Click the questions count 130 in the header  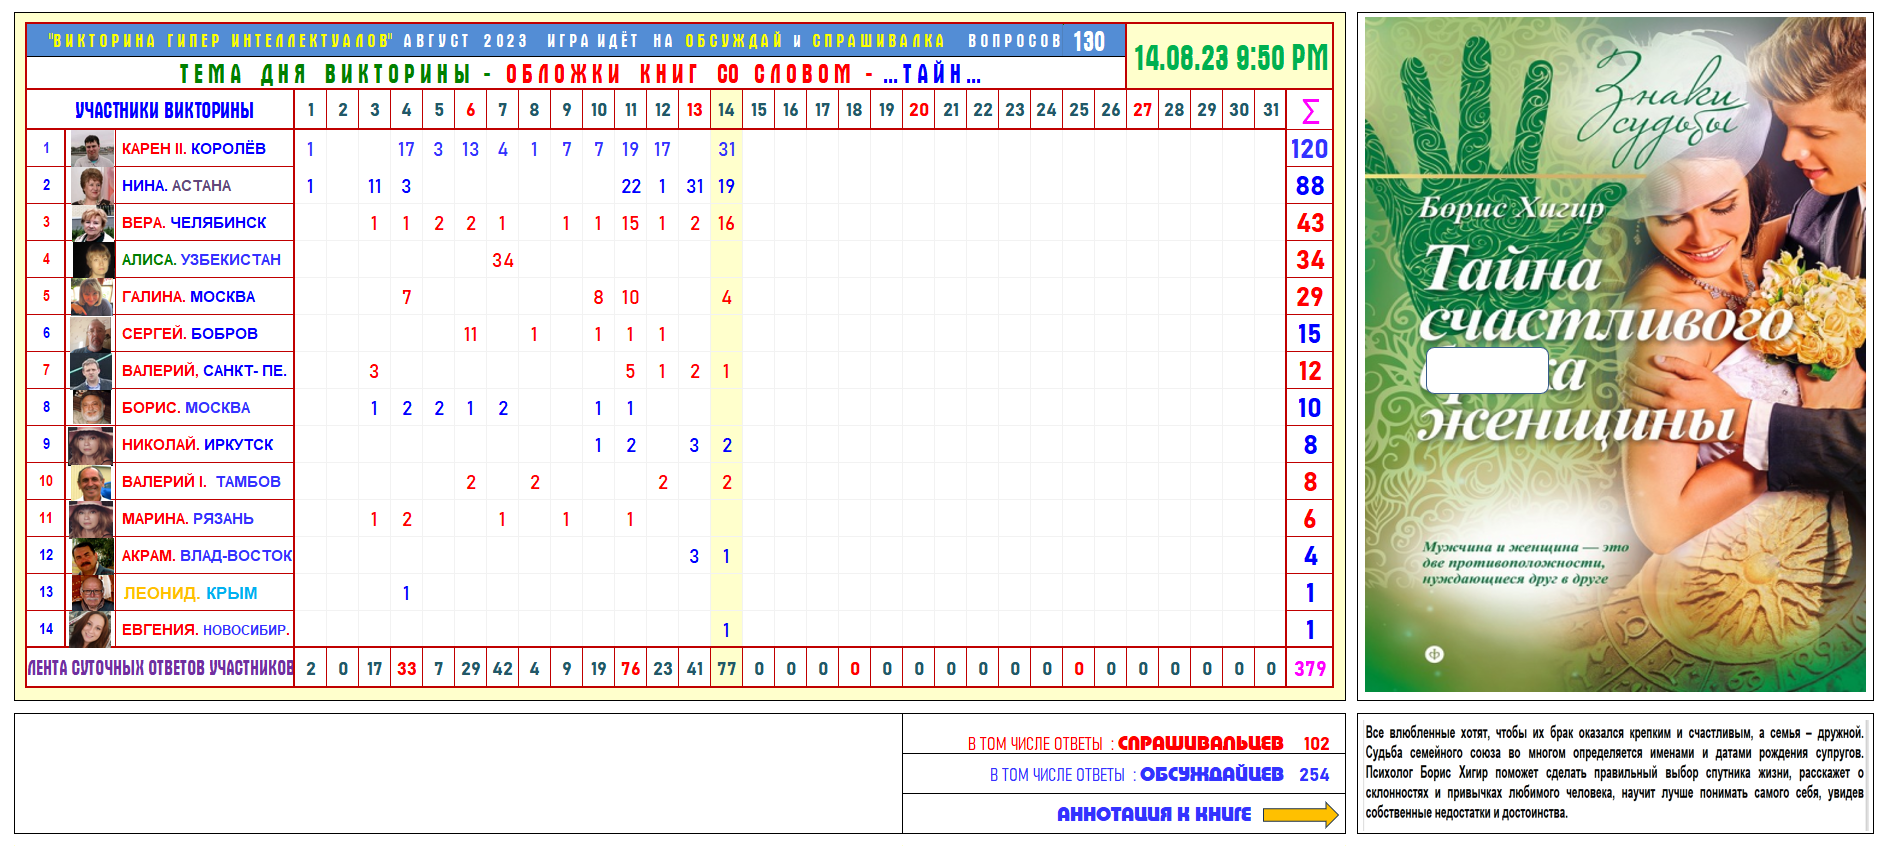click(1089, 41)
